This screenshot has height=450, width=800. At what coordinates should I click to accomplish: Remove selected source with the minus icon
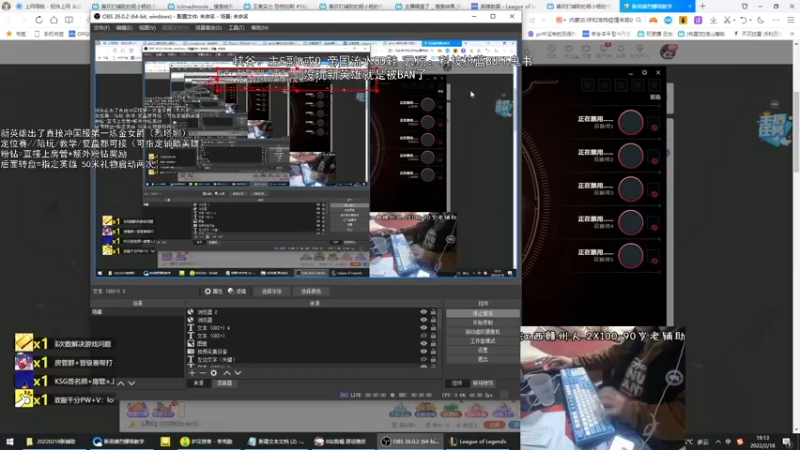coord(203,373)
